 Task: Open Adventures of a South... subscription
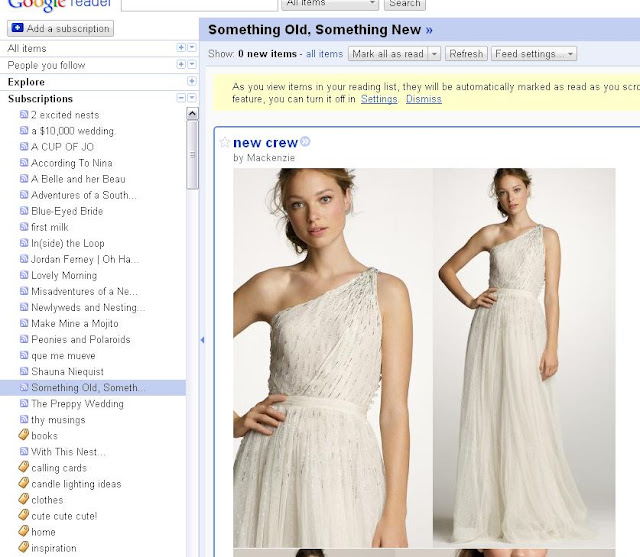84,195
